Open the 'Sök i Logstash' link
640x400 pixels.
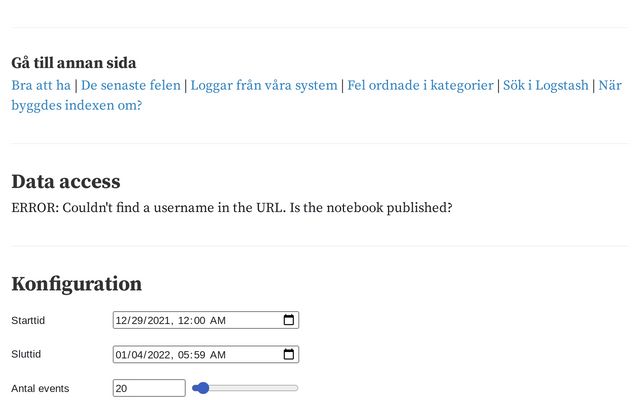point(545,85)
